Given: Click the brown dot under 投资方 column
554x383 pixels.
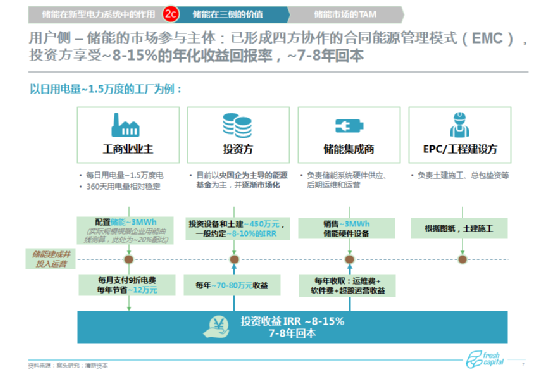Looking at the screenshot, I should point(234,259).
